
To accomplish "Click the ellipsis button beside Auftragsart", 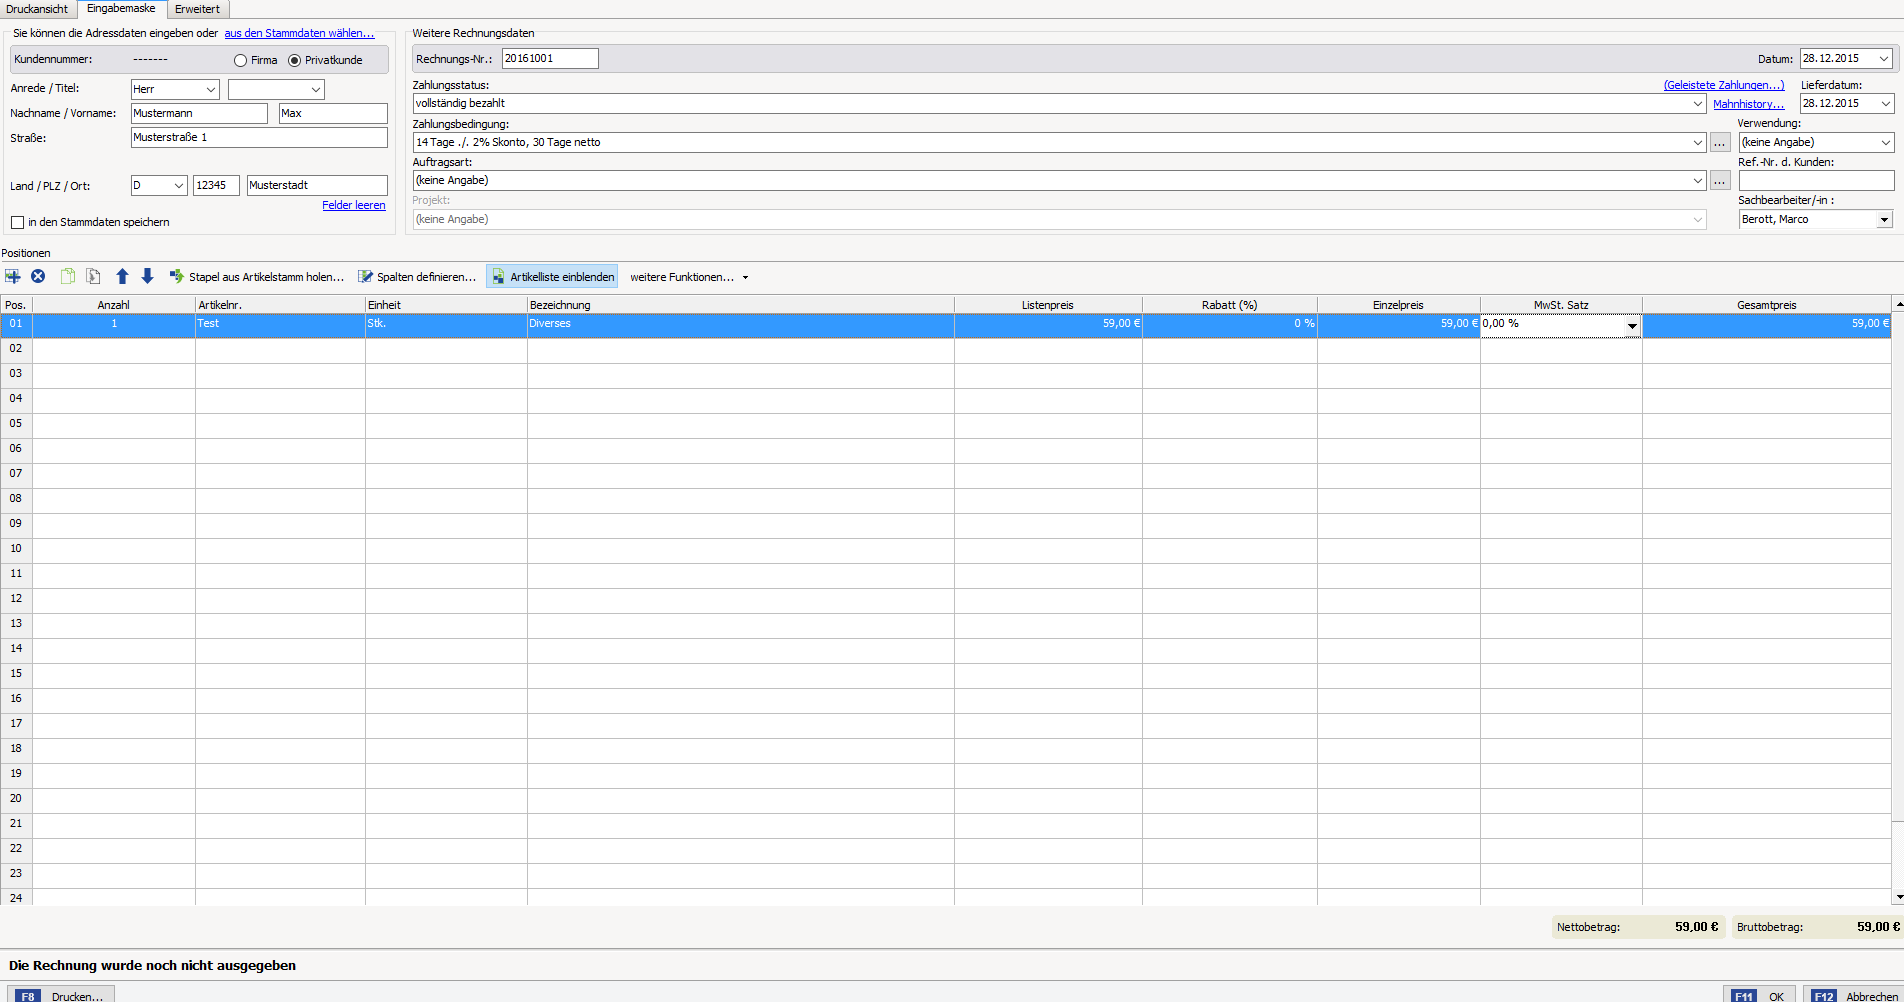I will (x=1720, y=181).
